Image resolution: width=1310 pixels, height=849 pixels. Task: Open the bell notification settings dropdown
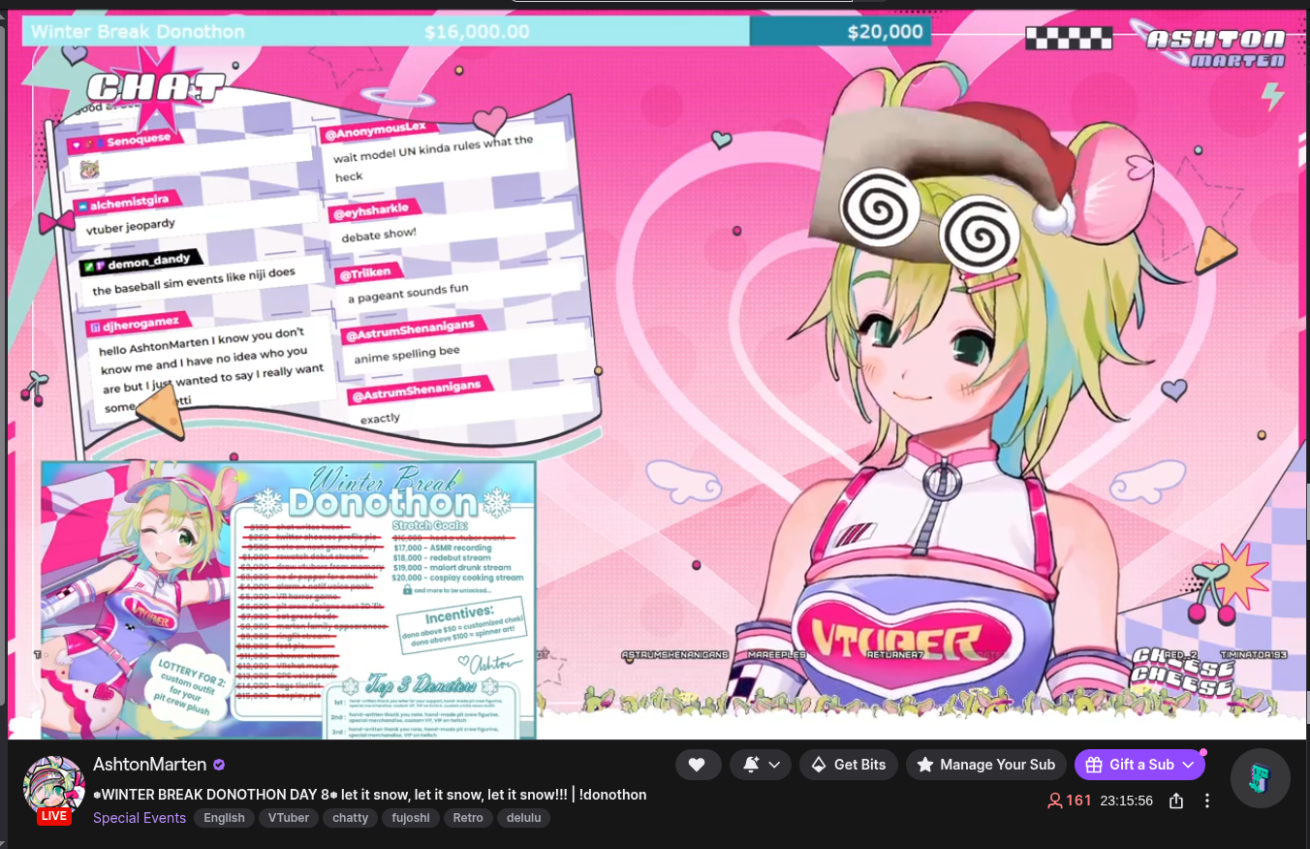[761, 765]
